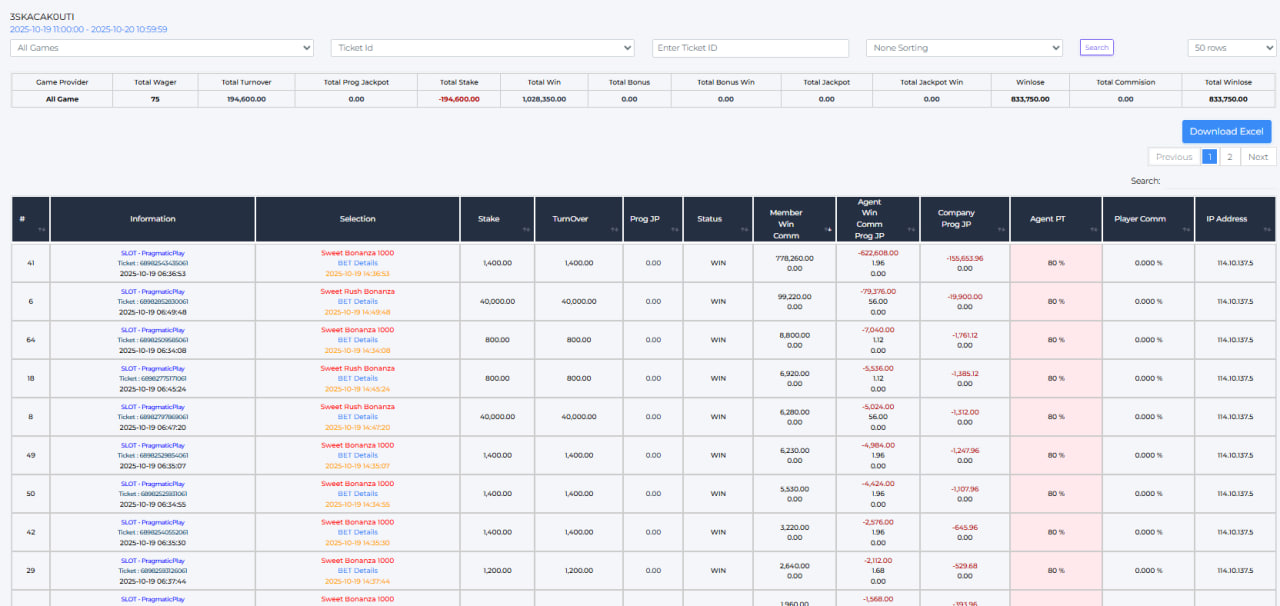Click sort arrows in Prog JP header

point(674,230)
